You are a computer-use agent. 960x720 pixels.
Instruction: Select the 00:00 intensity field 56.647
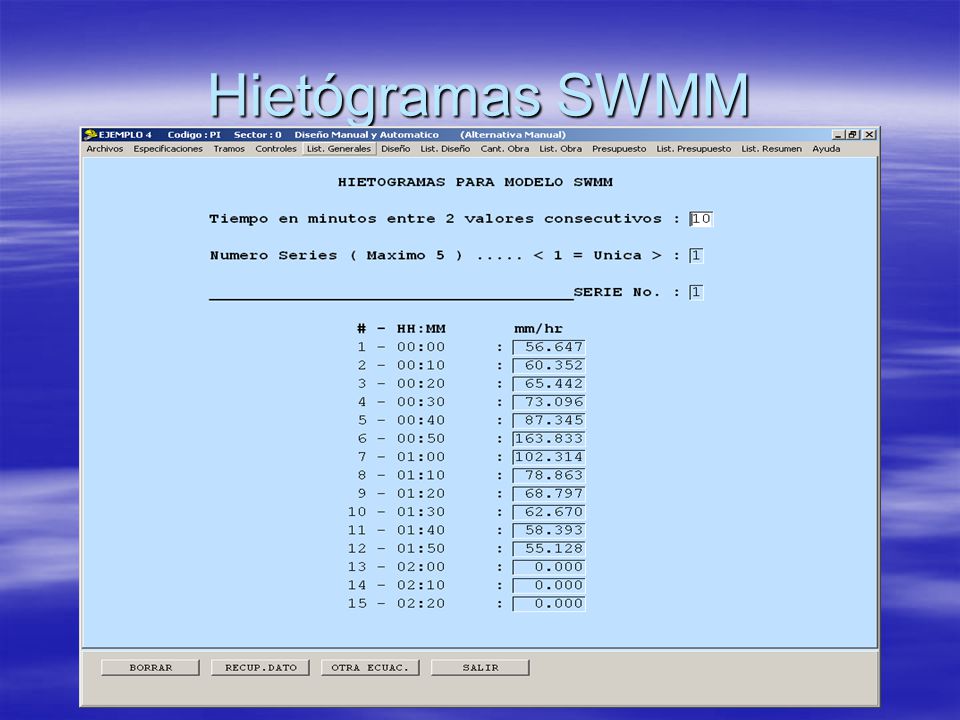pyautogui.click(x=549, y=347)
